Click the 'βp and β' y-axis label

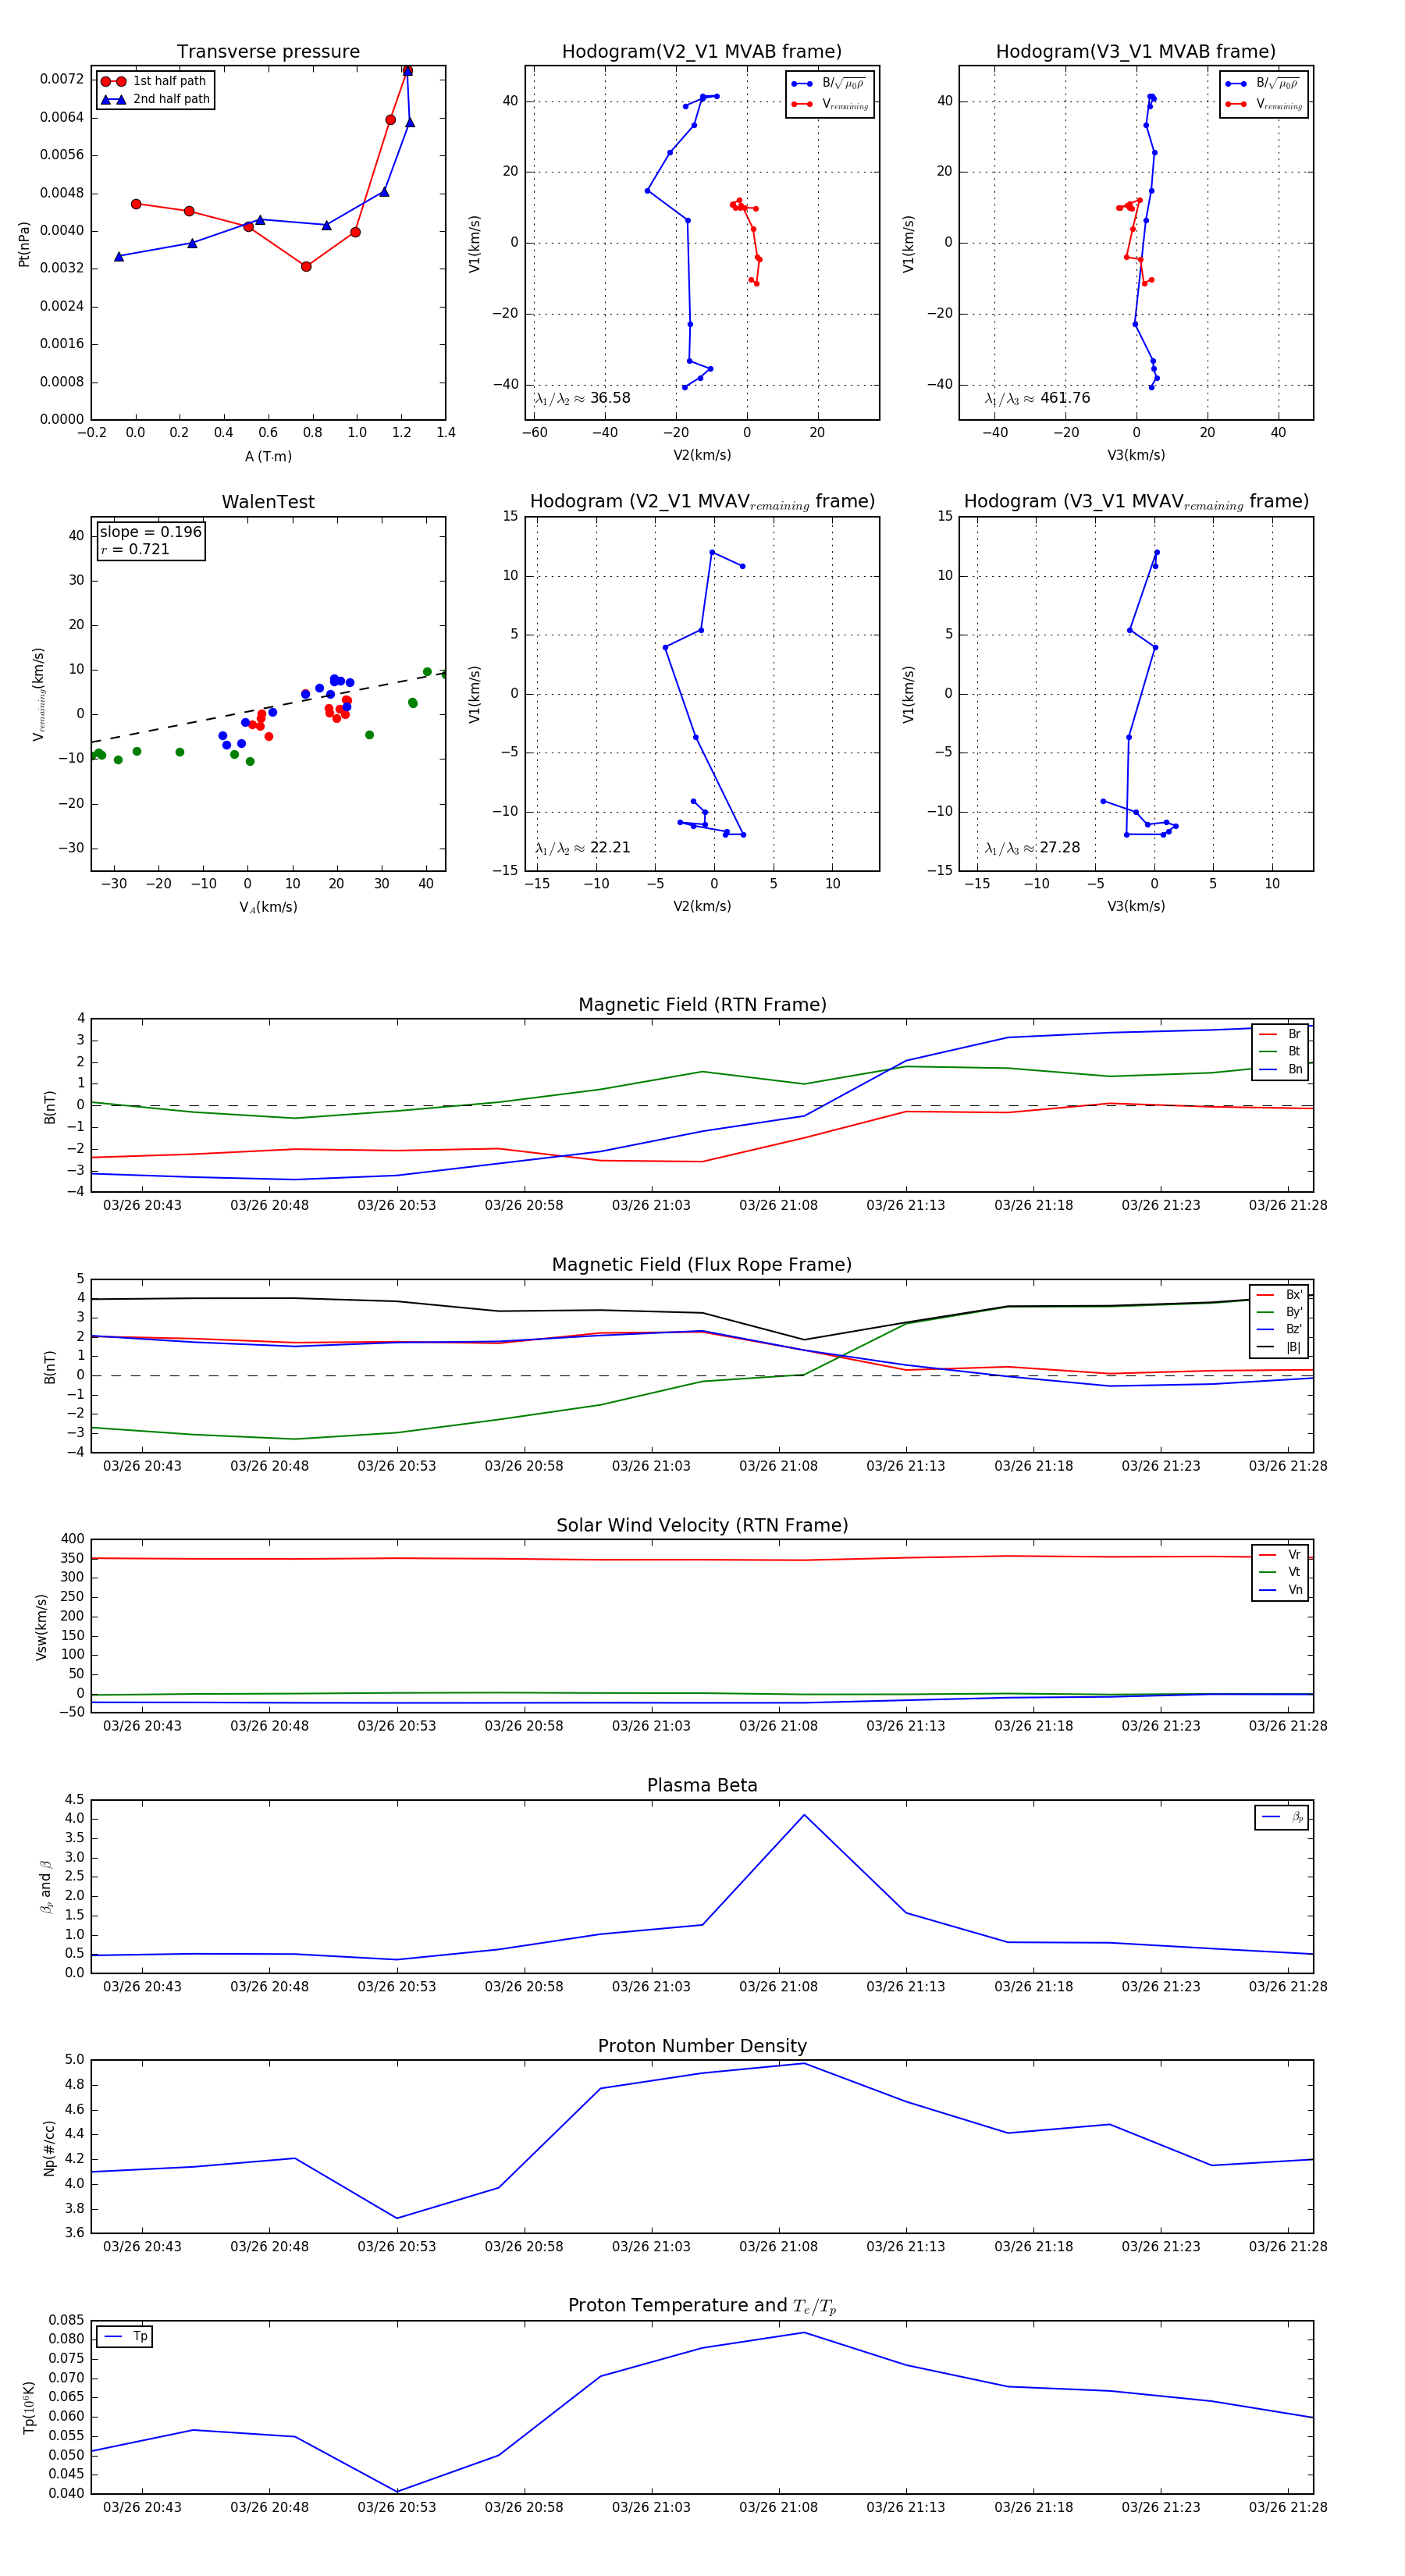45,1887
